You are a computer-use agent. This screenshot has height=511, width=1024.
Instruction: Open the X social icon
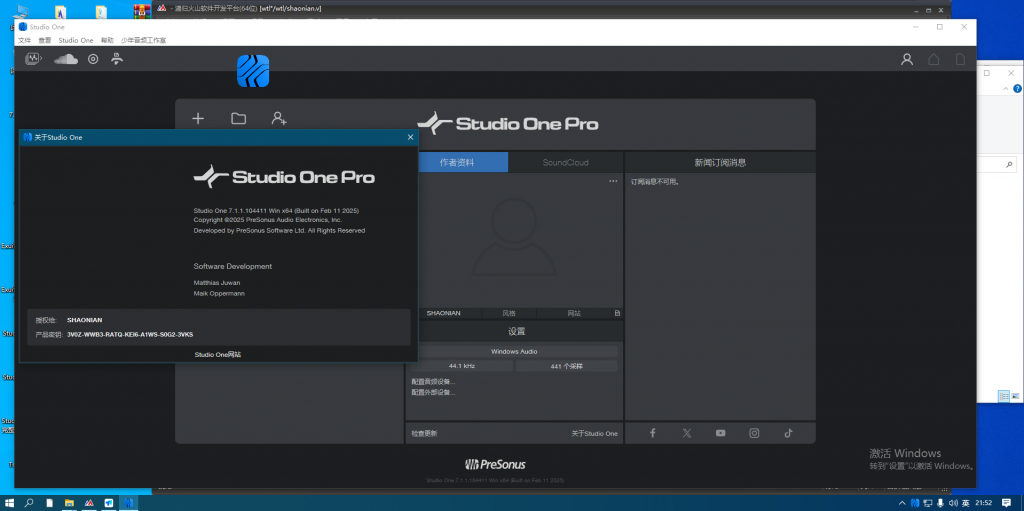(x=686, y=433)
